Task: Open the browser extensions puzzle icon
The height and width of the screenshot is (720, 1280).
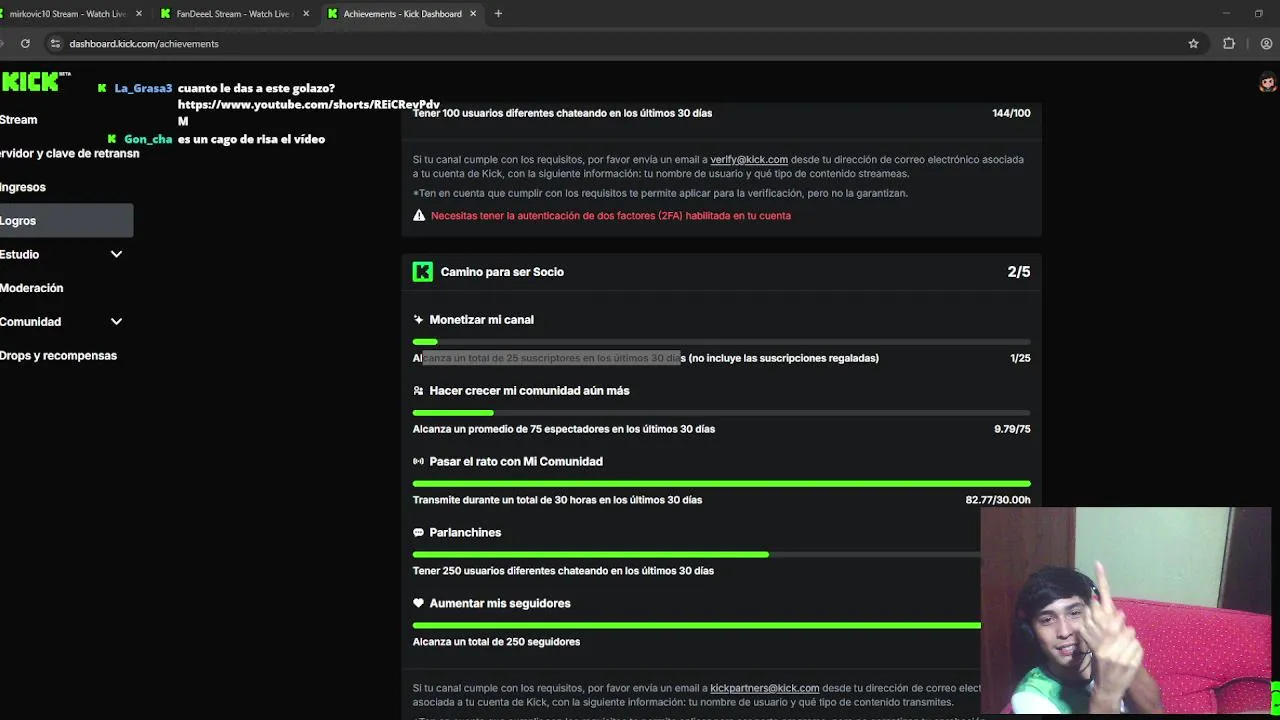Action: click(1229, 44)
